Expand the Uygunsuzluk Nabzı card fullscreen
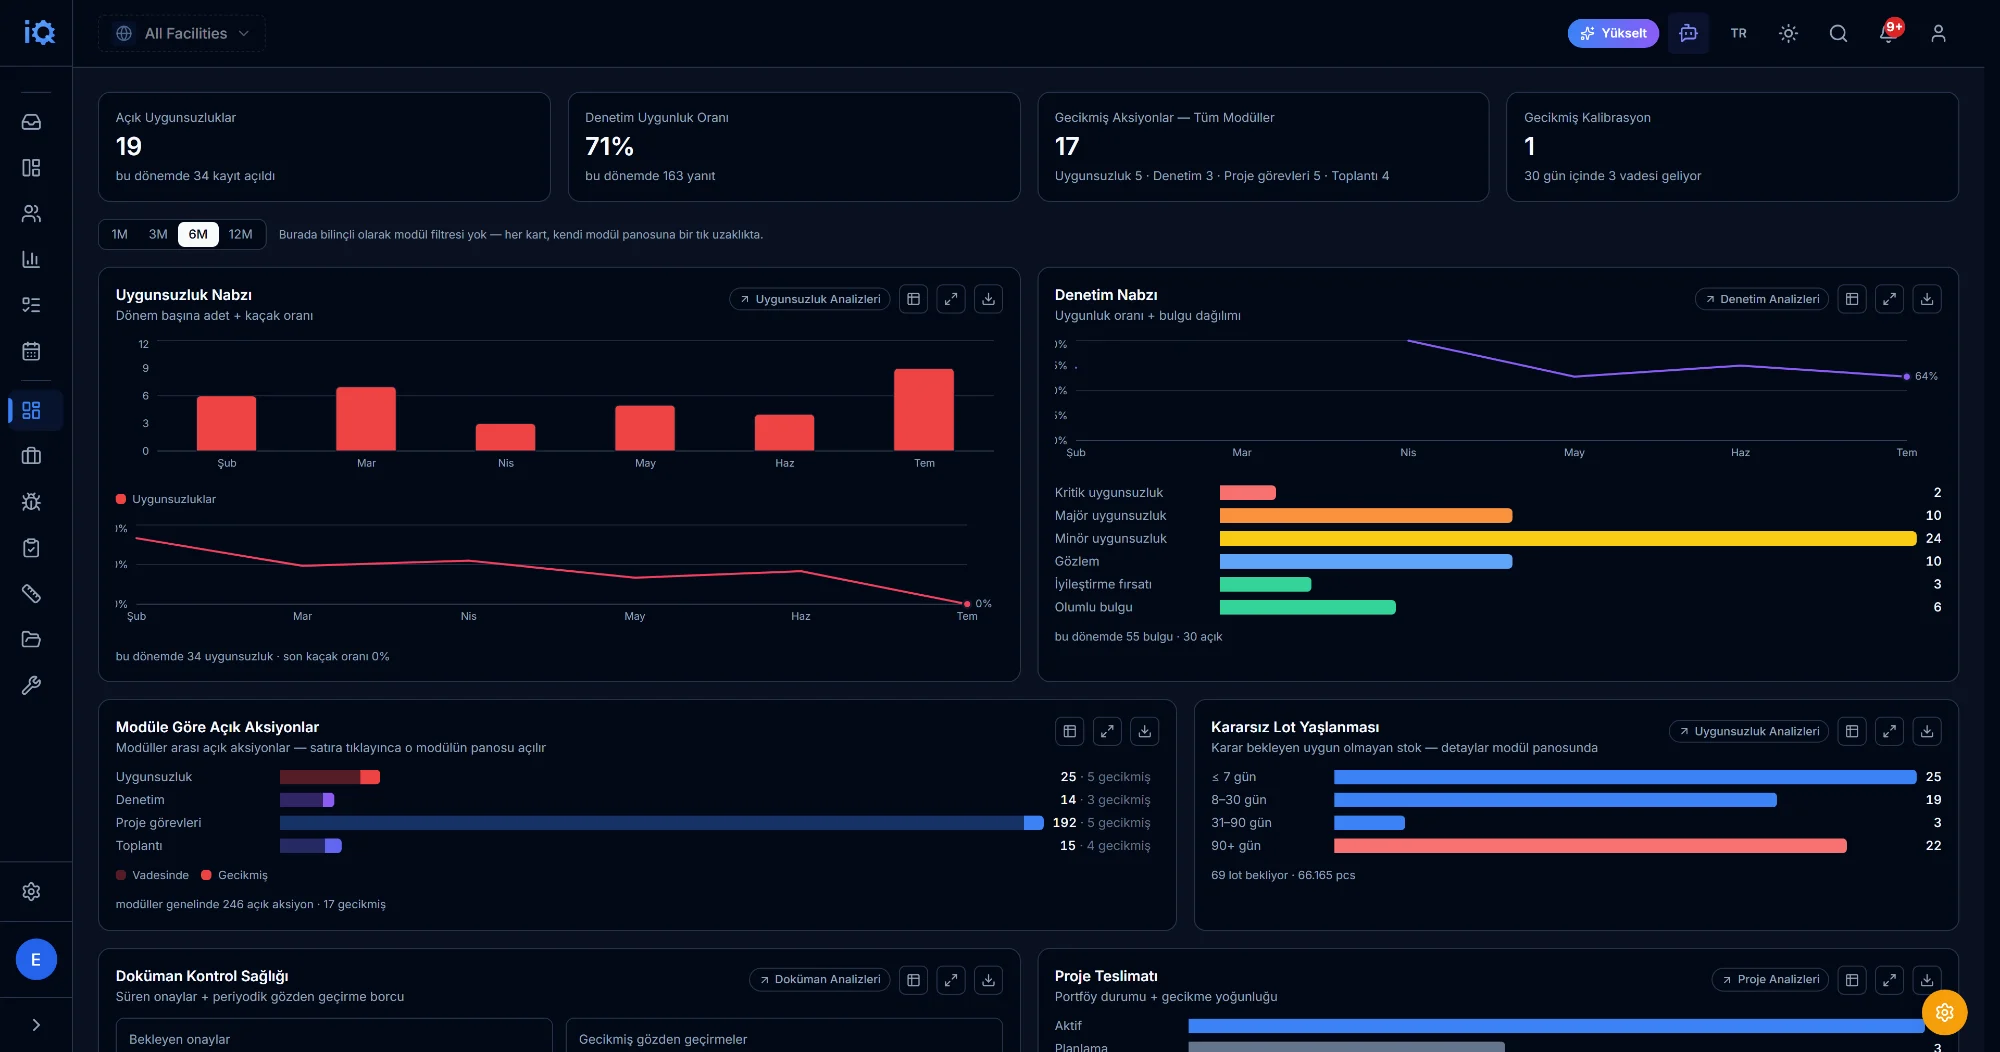Image resolution: width=2000 pixels, height=1052 pixels. coord(951,299)
